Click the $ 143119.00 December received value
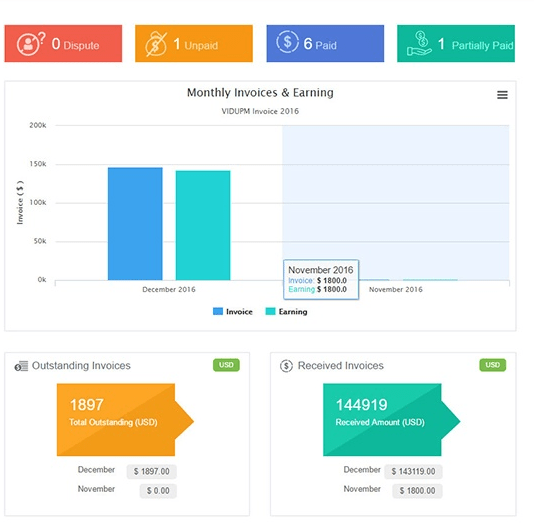Screen dimensions: 534x523 [x=413, y=472]
